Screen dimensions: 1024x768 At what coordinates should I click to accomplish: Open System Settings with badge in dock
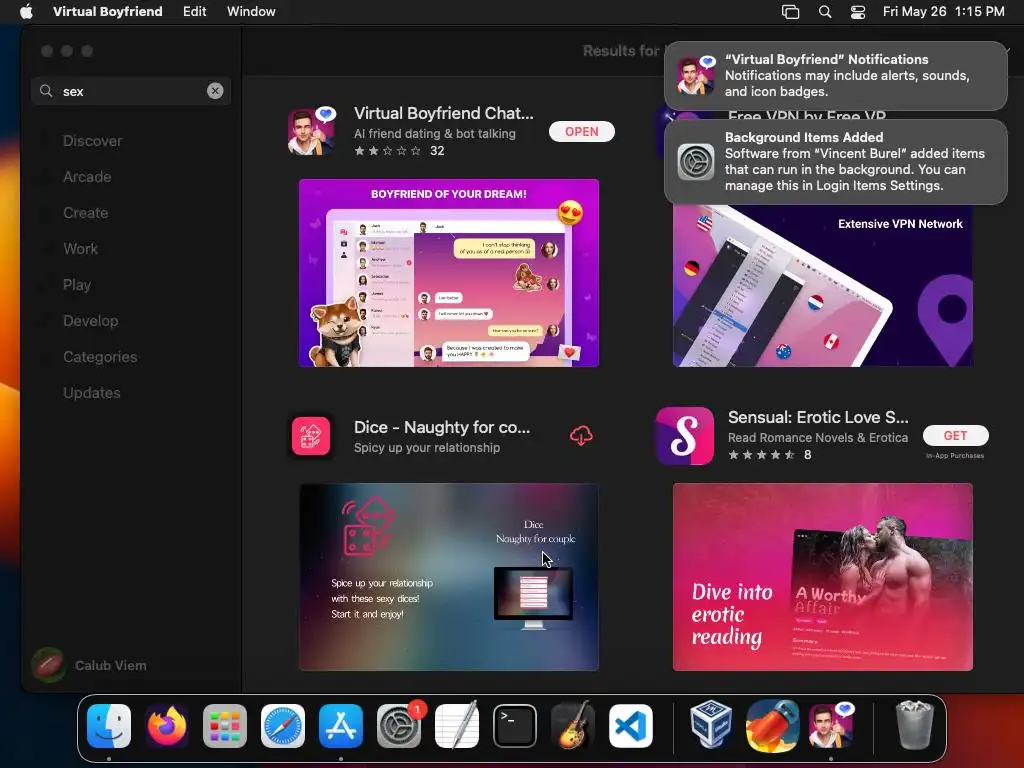point(399,726)
